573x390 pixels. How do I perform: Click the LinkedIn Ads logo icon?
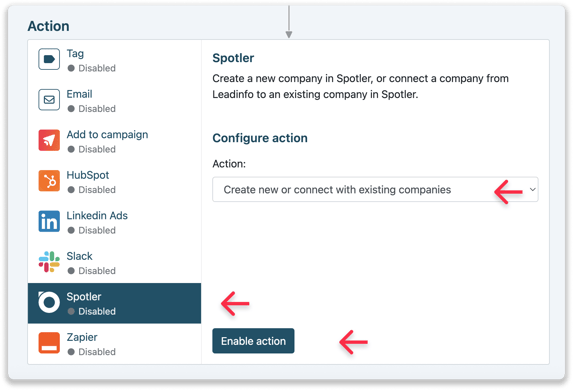click(49, 221)
